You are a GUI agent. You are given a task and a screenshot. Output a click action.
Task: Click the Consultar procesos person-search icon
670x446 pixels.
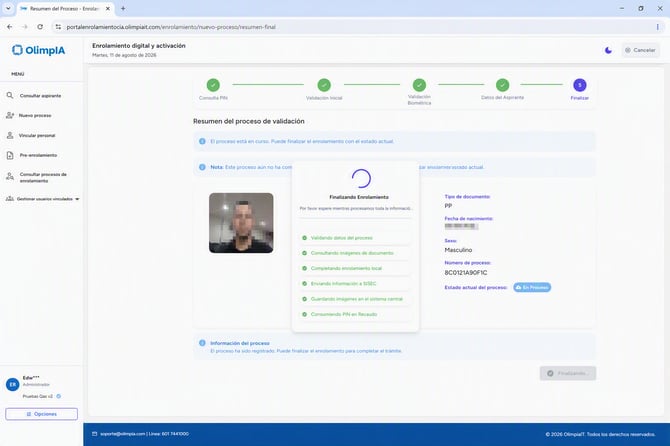[10, 176]
